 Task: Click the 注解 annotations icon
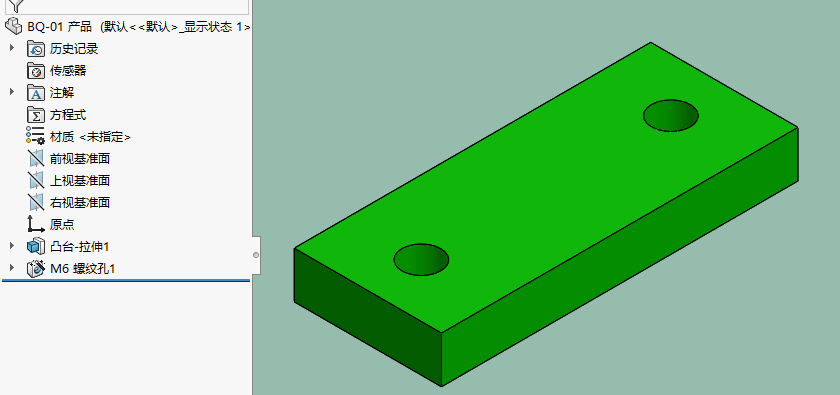tap(36, 93)
